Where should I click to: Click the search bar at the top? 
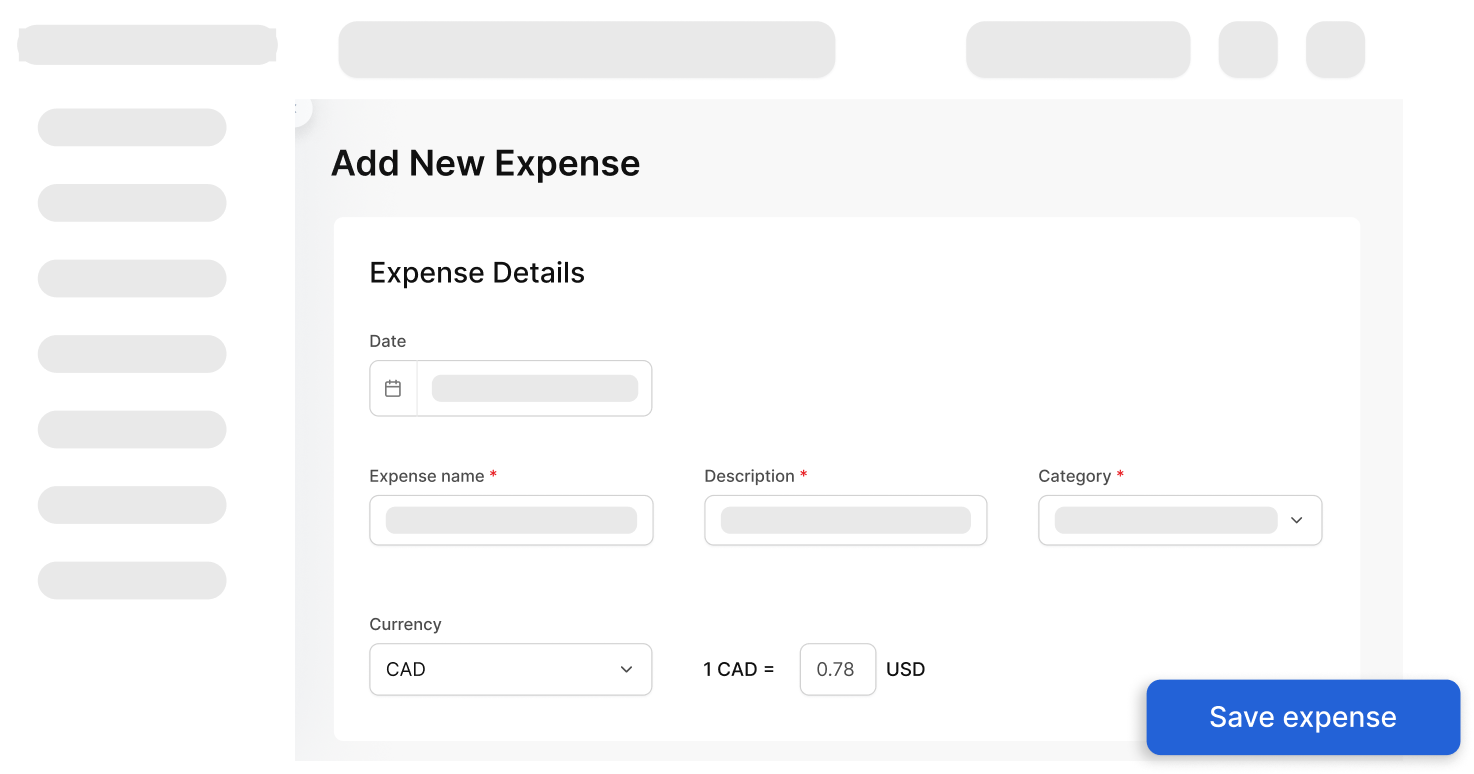[587, 48]
